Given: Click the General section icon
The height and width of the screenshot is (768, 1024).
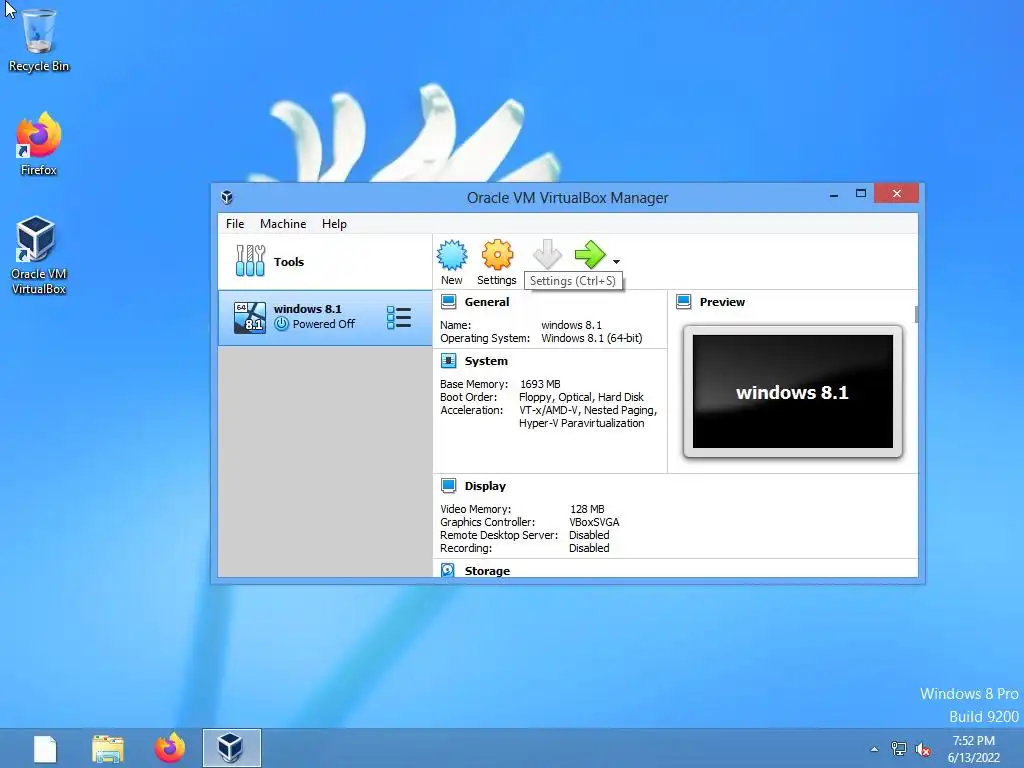Looking at the screenshot, I should coord(449,302).
